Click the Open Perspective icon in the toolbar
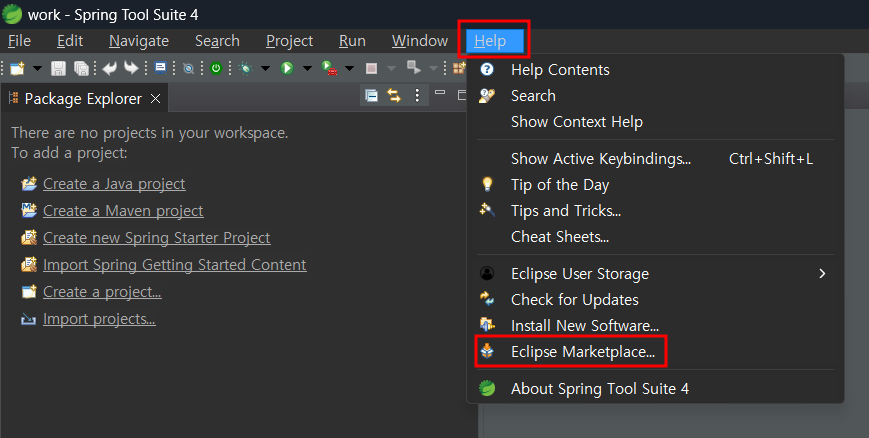The width and height of the screenshot is (869, 438). 459,68
